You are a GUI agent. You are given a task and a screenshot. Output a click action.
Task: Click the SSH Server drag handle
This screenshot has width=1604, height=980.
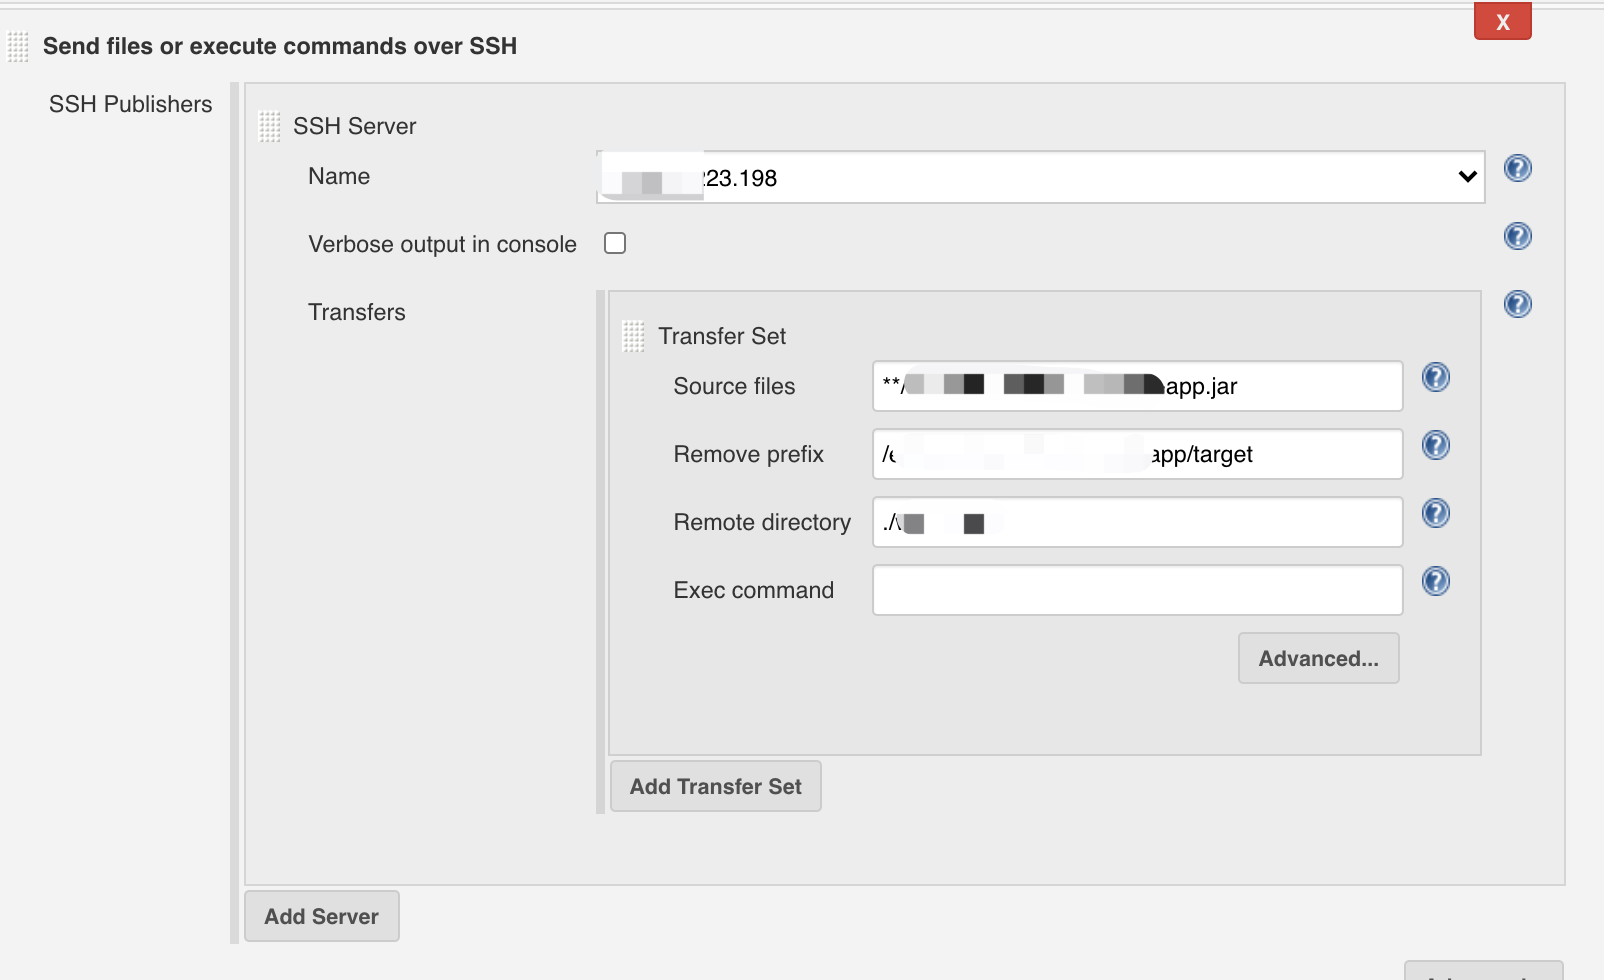click(x=269, y=126)
